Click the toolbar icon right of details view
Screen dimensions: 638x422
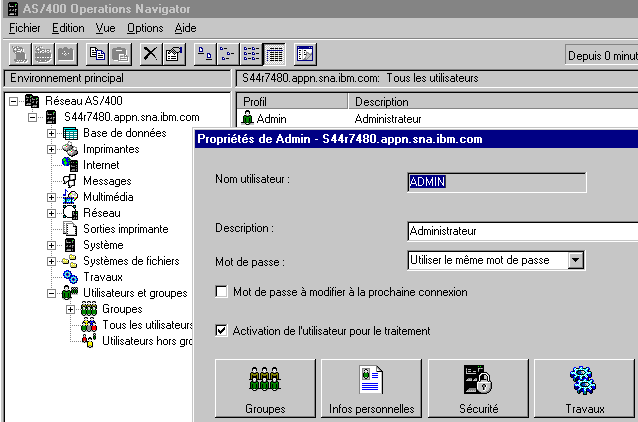[x=305, y=54]
